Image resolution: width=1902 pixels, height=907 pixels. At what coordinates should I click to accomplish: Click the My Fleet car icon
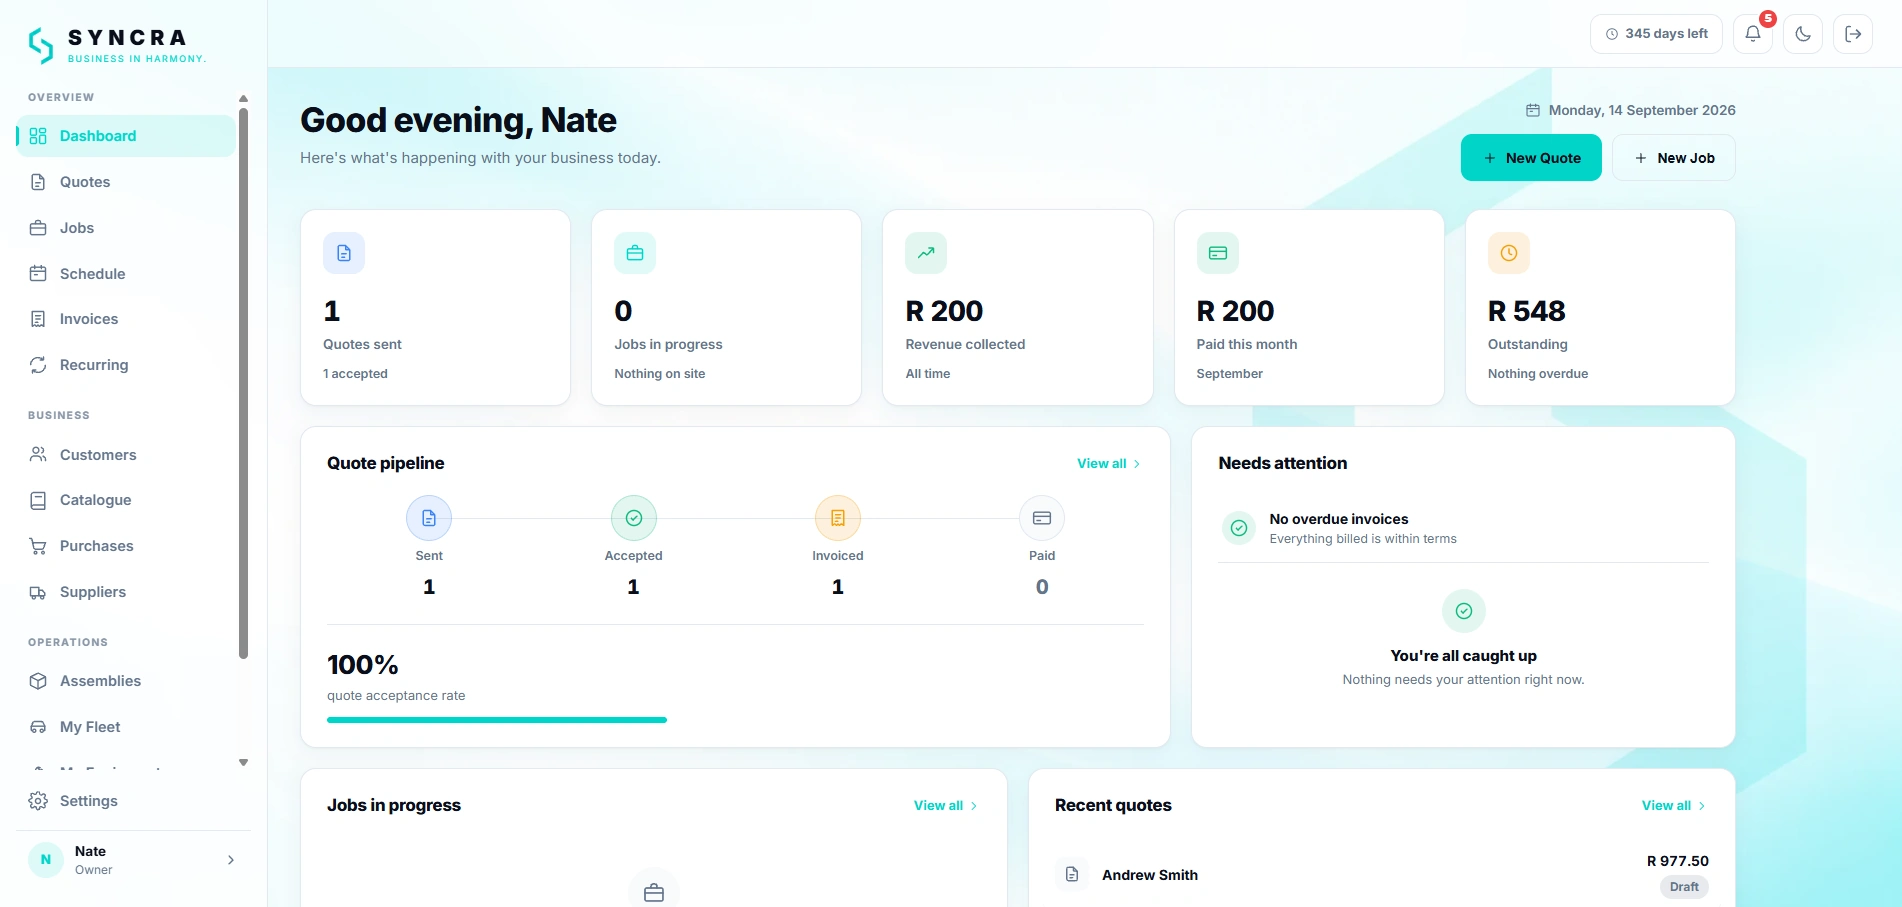[38, 727]
